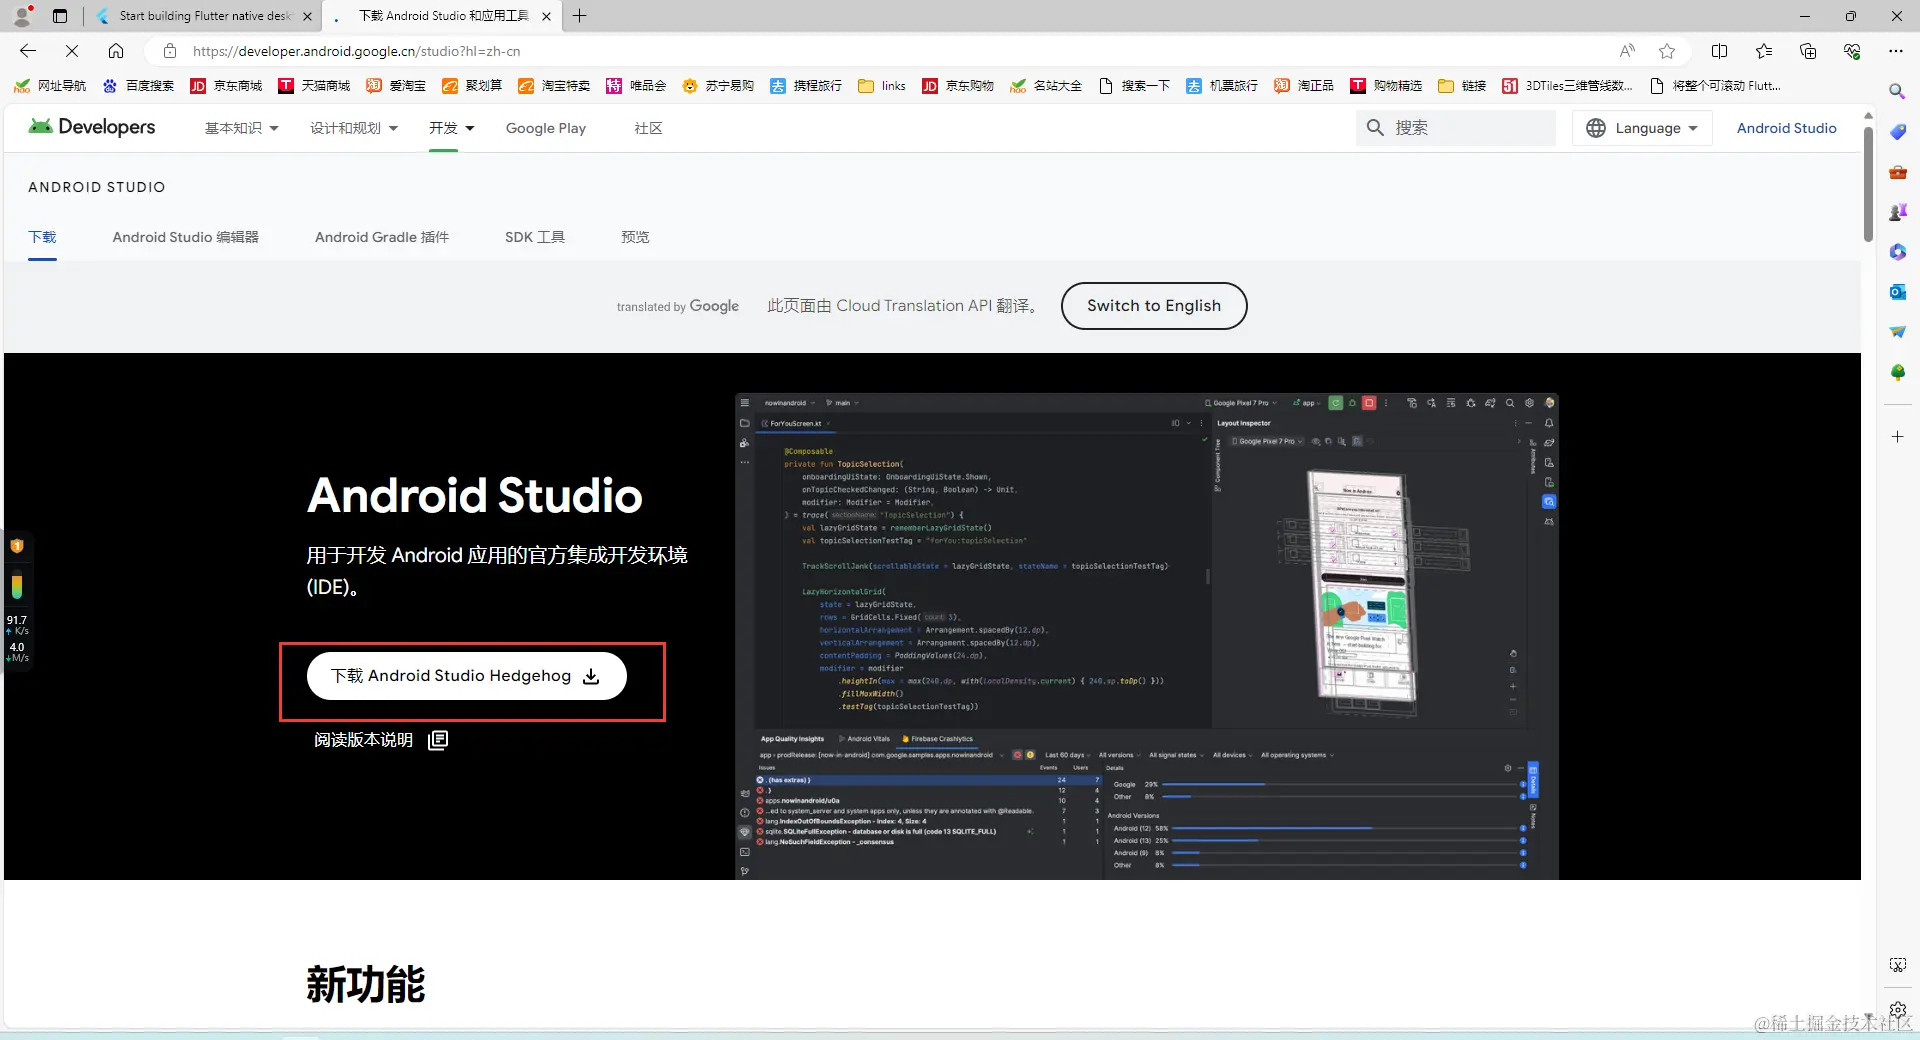Open the tab actions menu icon
The width and height of the screenshot is (1920, 1040).
60,16
